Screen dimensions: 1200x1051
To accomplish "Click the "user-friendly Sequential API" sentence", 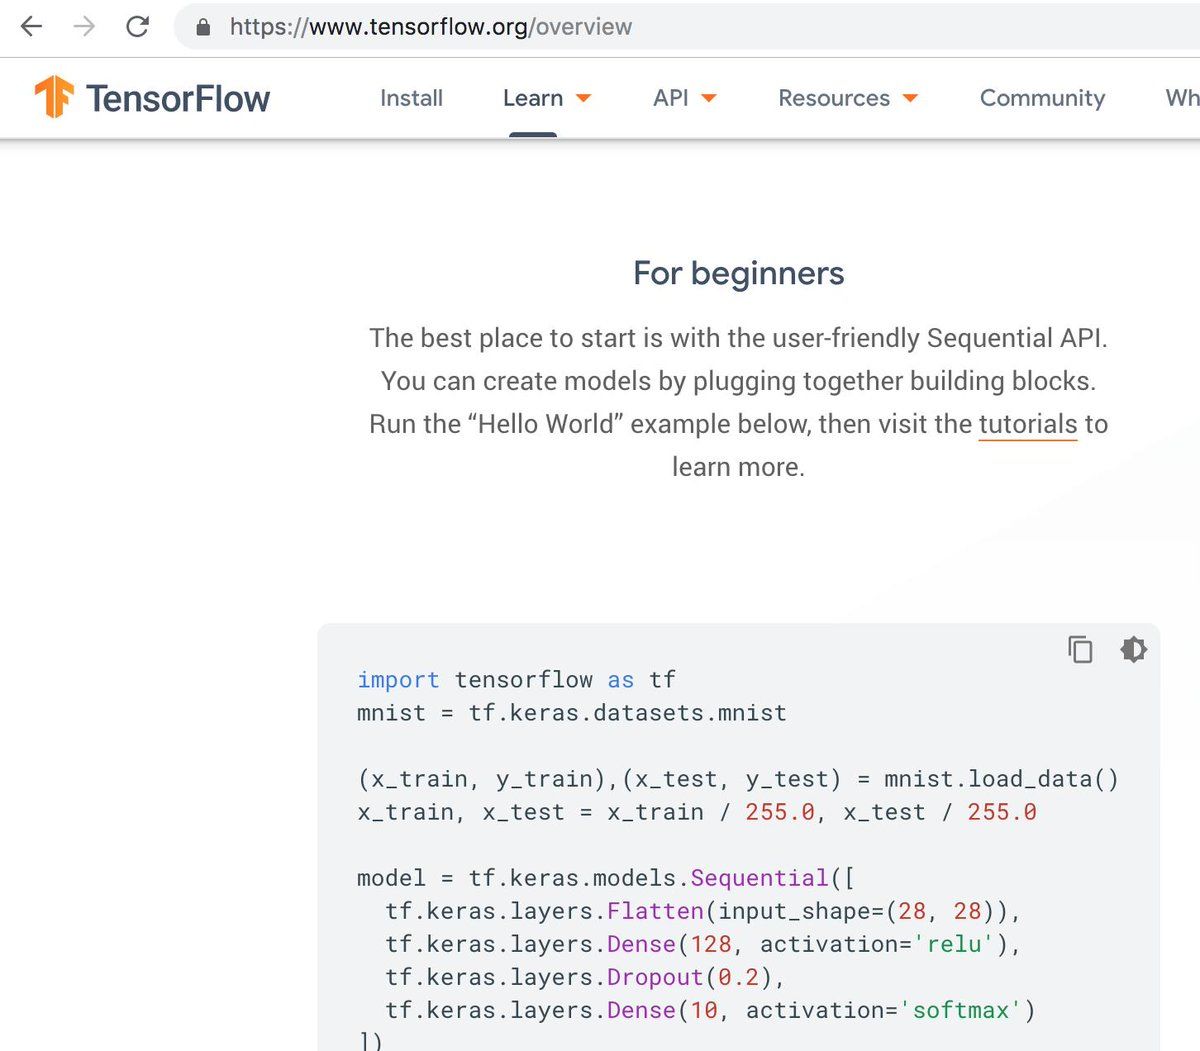I will pos(738,338).
